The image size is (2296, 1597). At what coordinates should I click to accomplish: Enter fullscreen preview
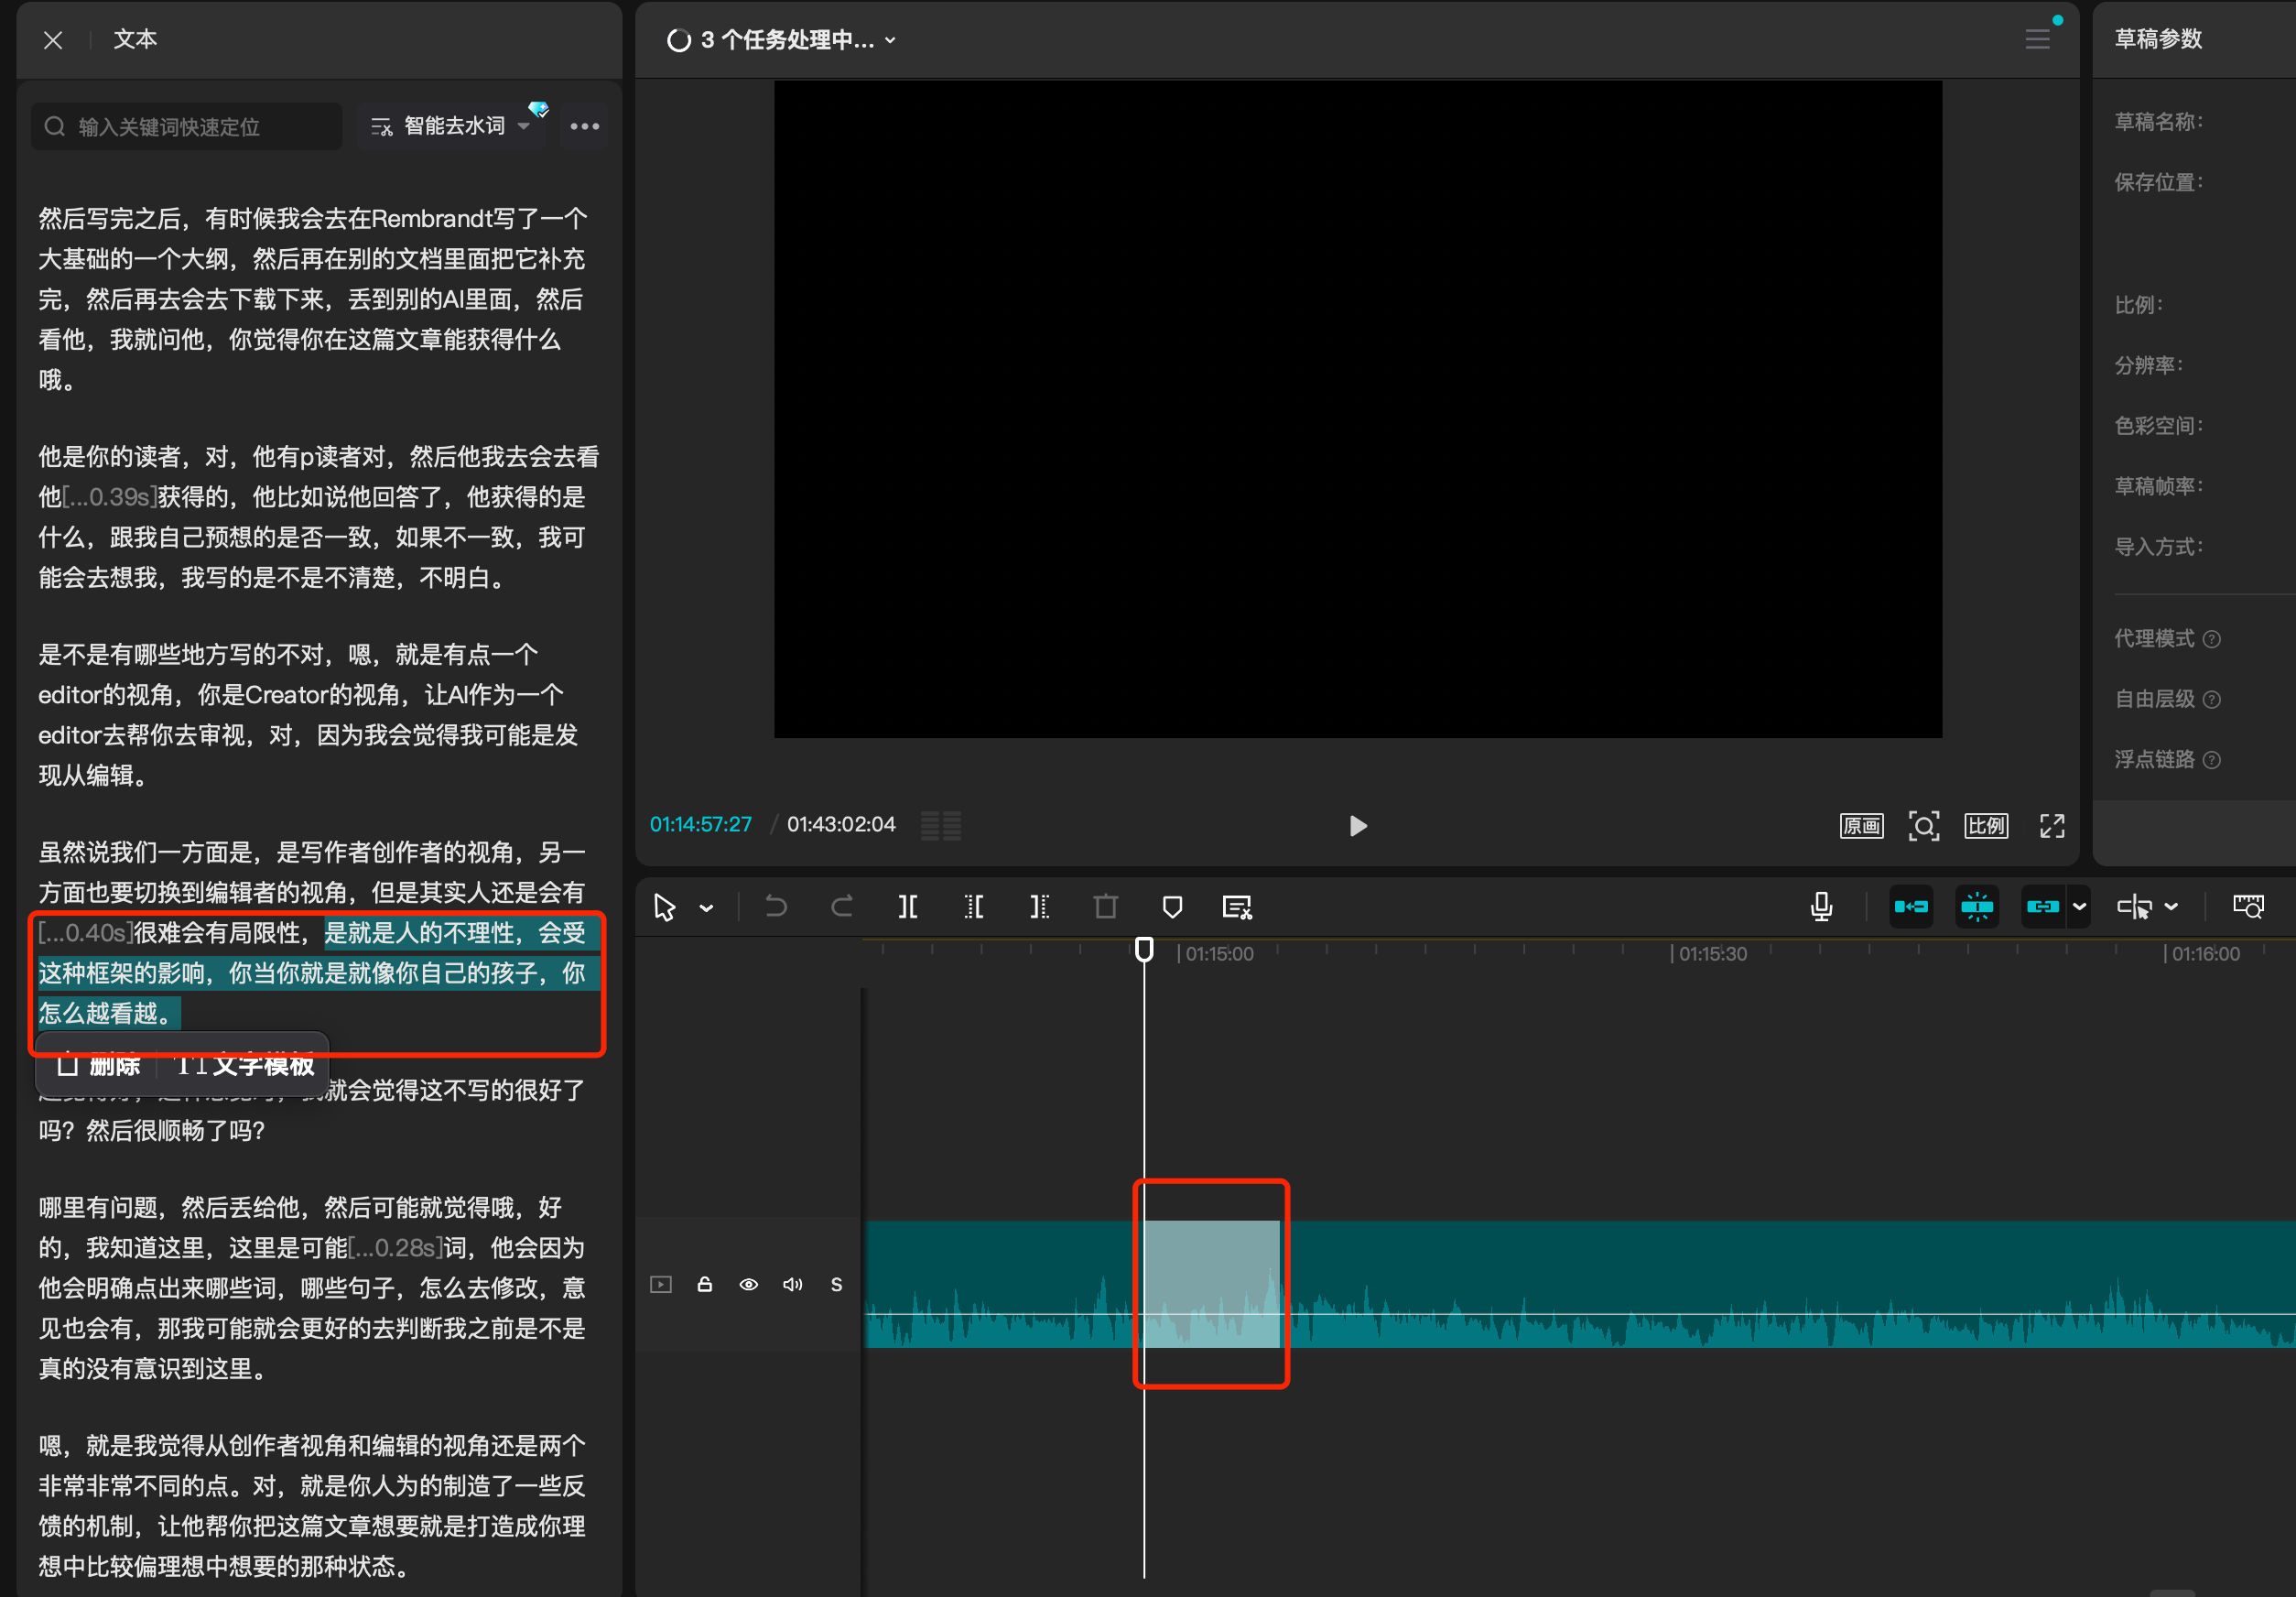(x=2052, y=826)
